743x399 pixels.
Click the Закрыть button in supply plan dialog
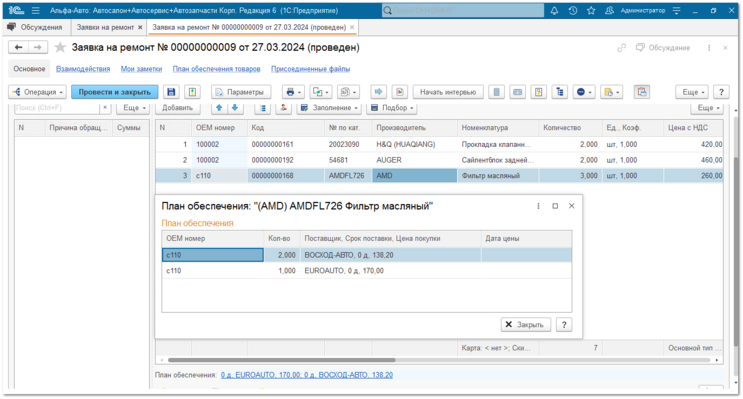(x=526, y=325)
